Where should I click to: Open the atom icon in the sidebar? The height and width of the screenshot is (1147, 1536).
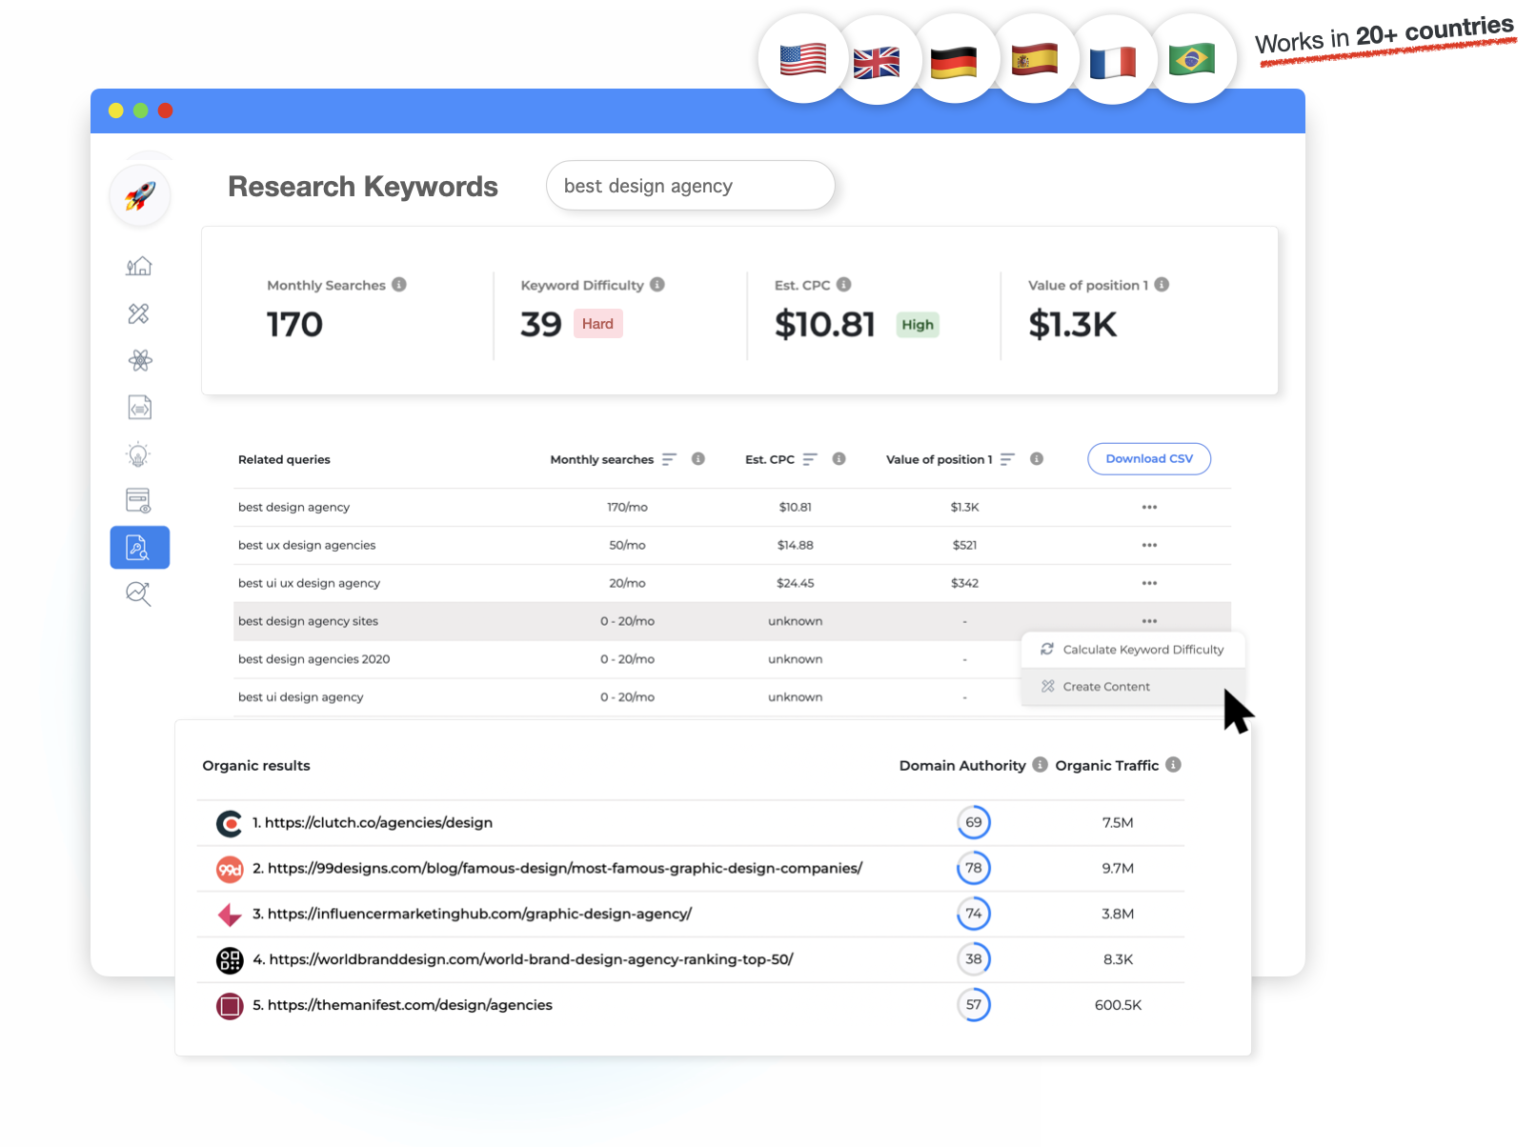tap(139, 361)
